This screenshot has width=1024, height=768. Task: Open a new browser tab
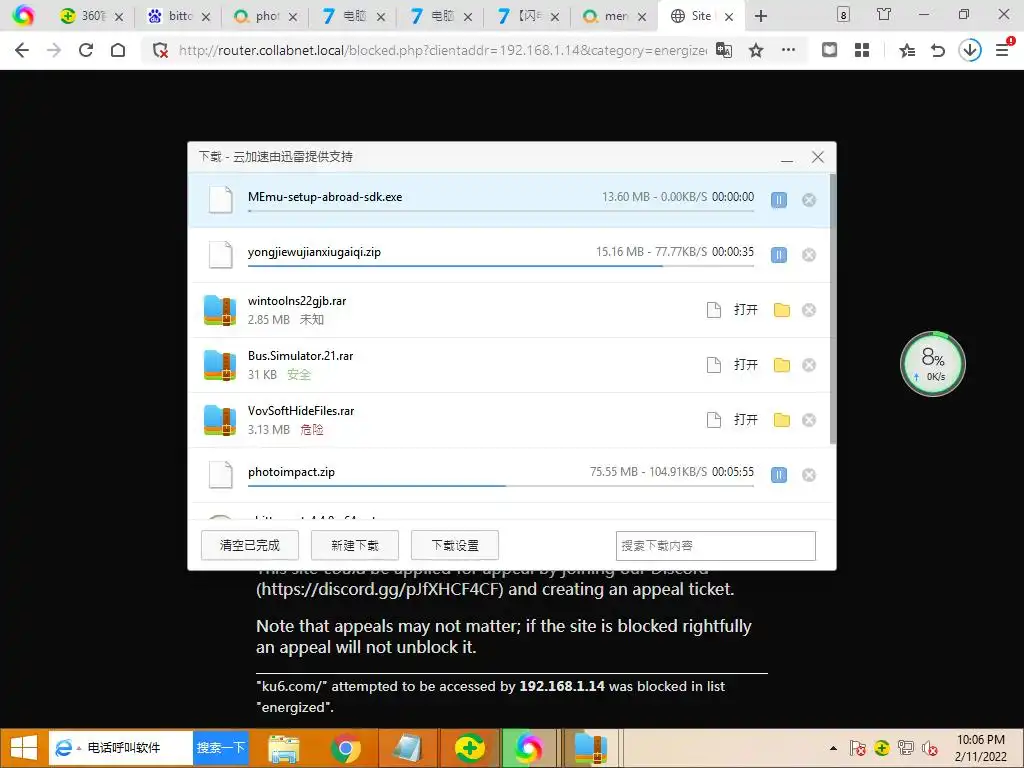point(761,16)
